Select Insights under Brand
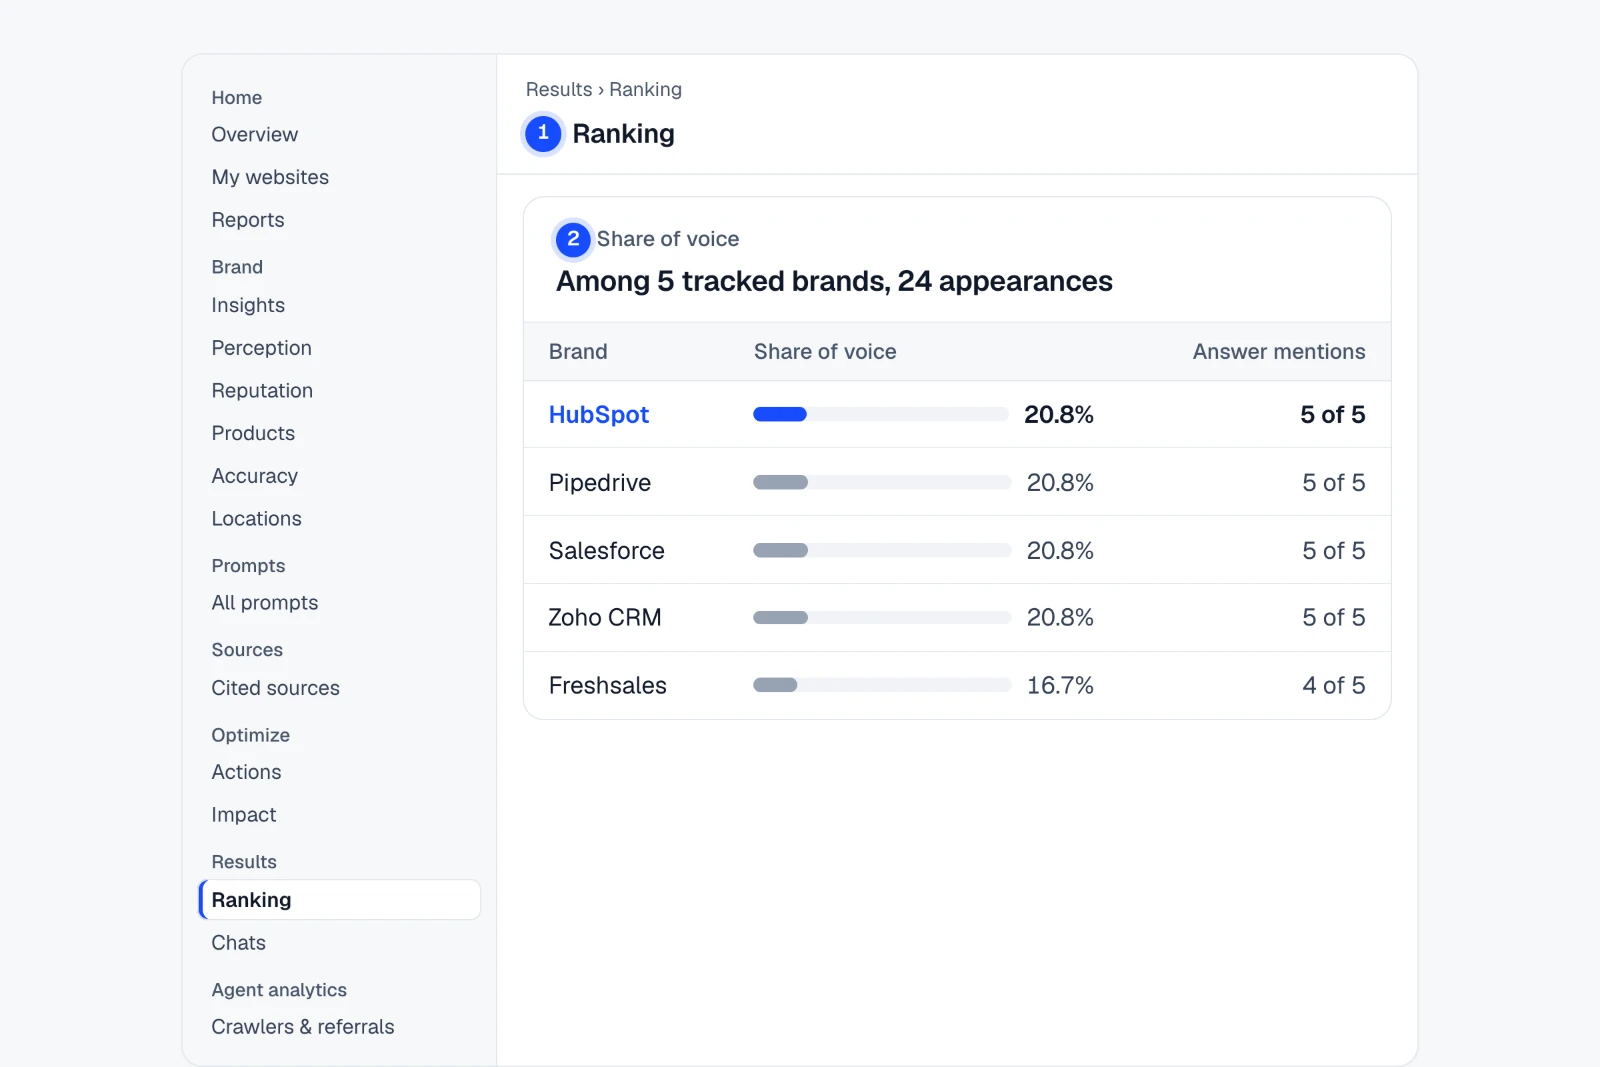The width and height of the screenshot is (1600, 1067). pyautogui.click(x=248, y=305)
